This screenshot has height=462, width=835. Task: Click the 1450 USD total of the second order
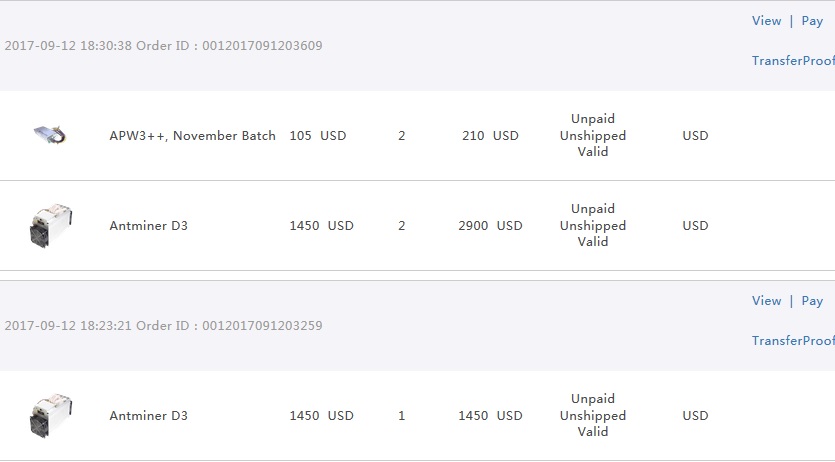[490, 416]
